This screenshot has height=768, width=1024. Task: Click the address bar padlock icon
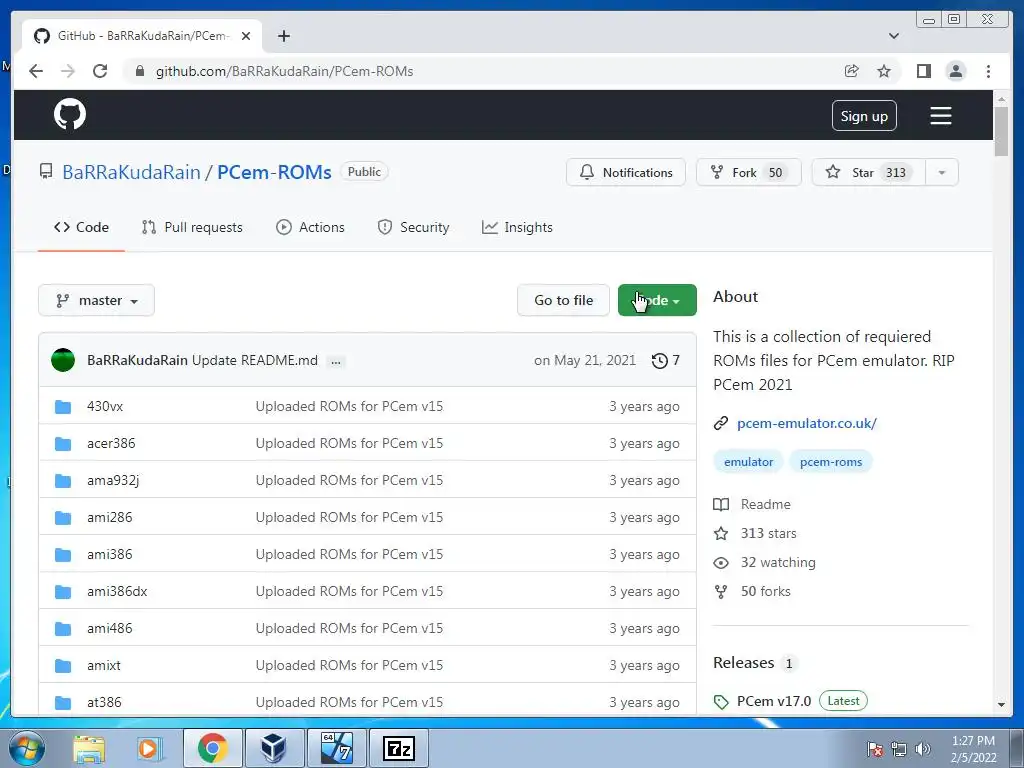[x=140, y=71]
